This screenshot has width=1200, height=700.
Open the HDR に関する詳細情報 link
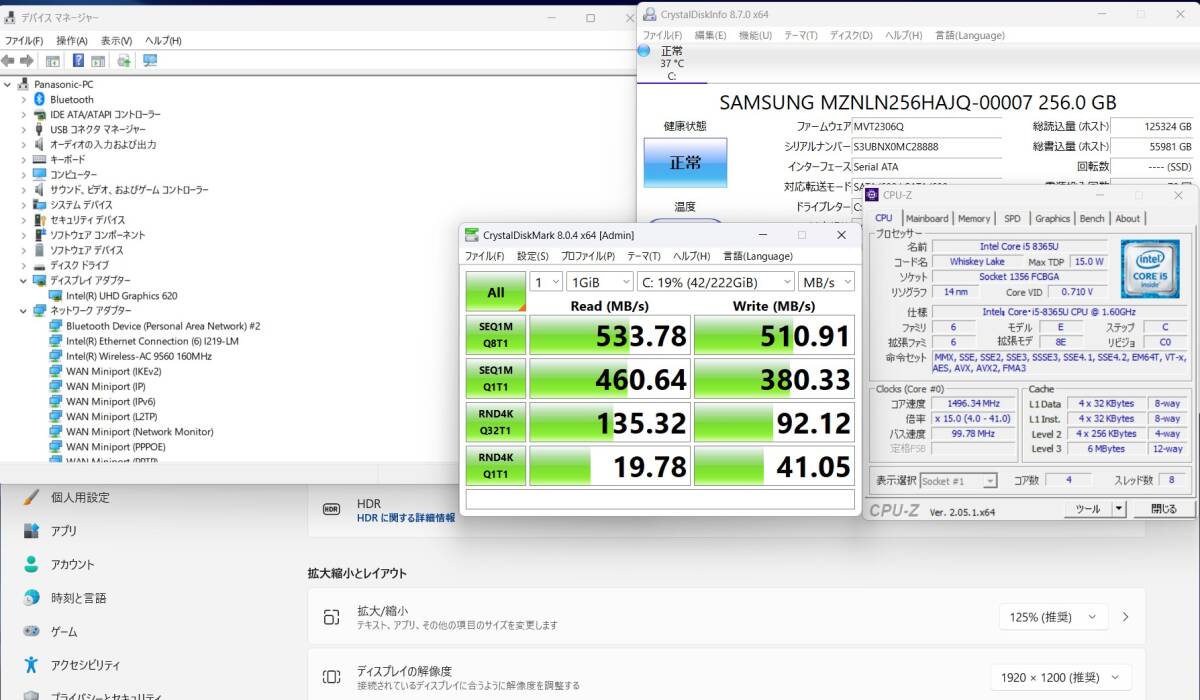pos(406,518)
